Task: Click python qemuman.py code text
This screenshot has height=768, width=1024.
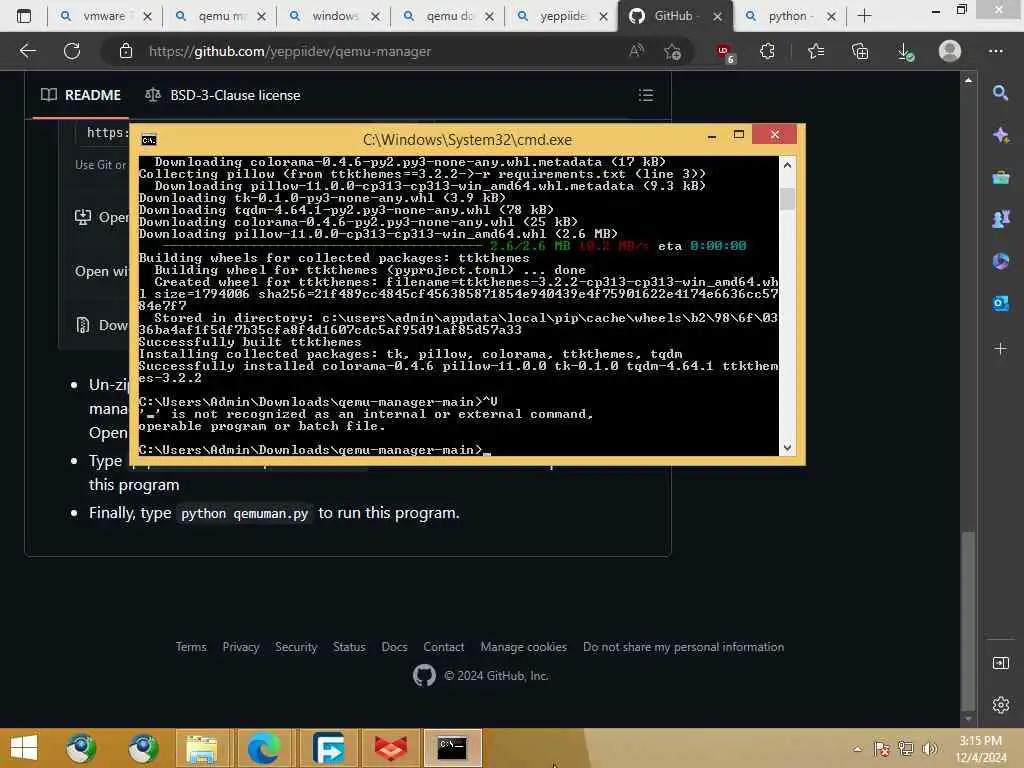Action: (x=244, y=513)
